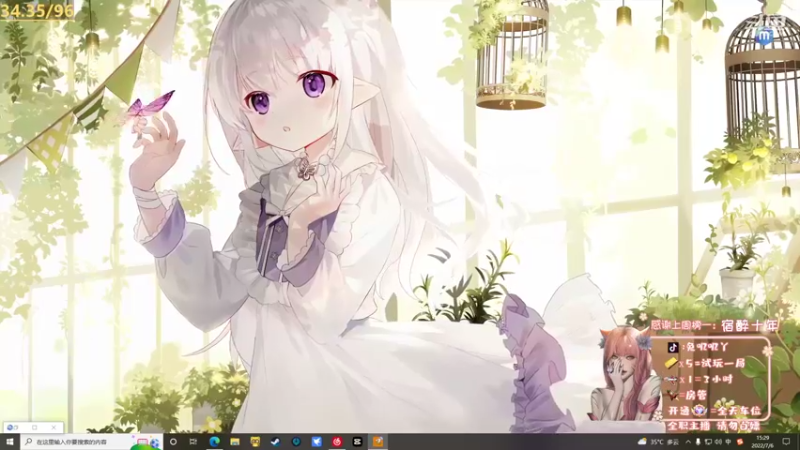Click the microphone tray icon
This screenshot has width=800, height=450.
(698, 442)
